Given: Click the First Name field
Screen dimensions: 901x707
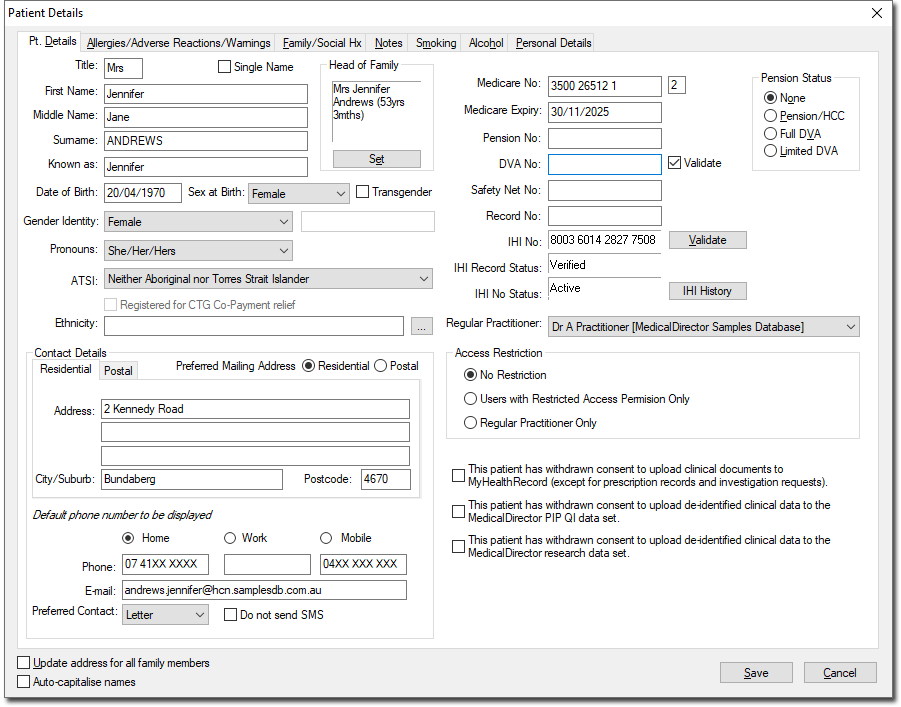Looking at the screenshot, I should 206,94.
